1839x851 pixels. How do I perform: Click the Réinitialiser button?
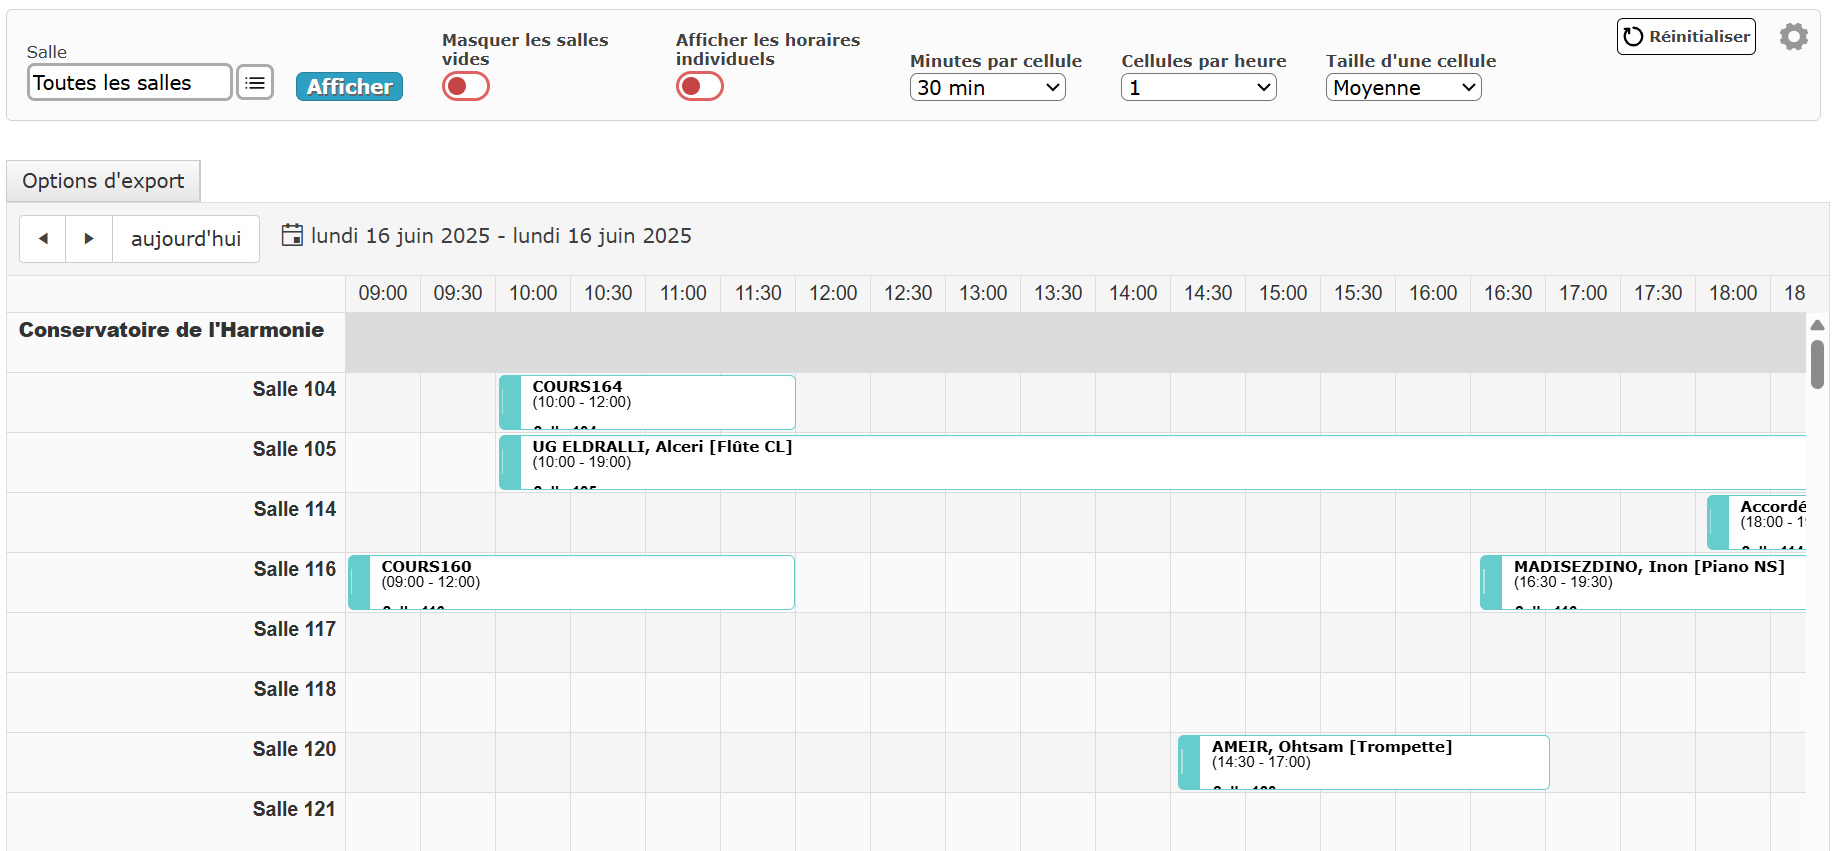pyautogui.click(x=1686, y=36)
